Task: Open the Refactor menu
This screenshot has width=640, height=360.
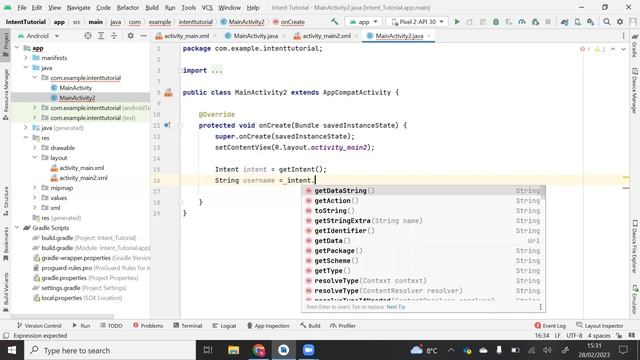Action: click(128, 7)
